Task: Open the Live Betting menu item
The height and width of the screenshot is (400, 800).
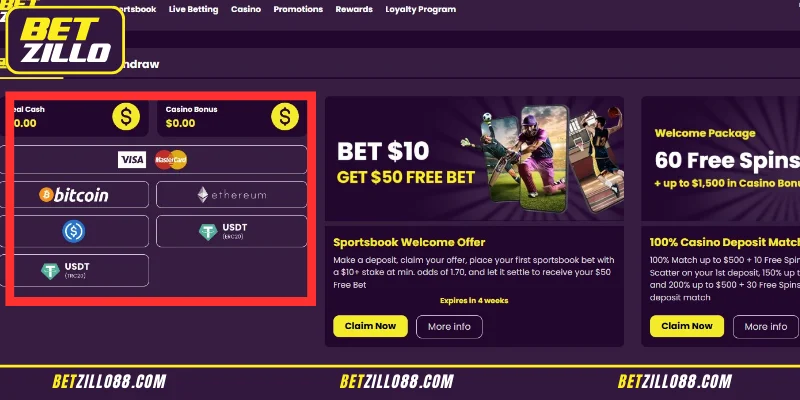Action: point(193,9)
